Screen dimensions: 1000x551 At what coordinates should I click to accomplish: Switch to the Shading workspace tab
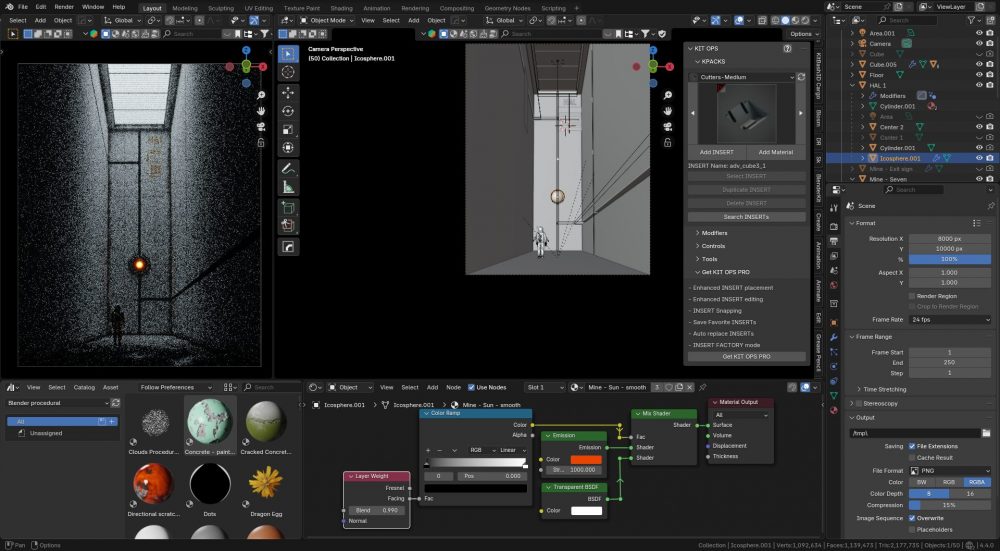point(341,8)
